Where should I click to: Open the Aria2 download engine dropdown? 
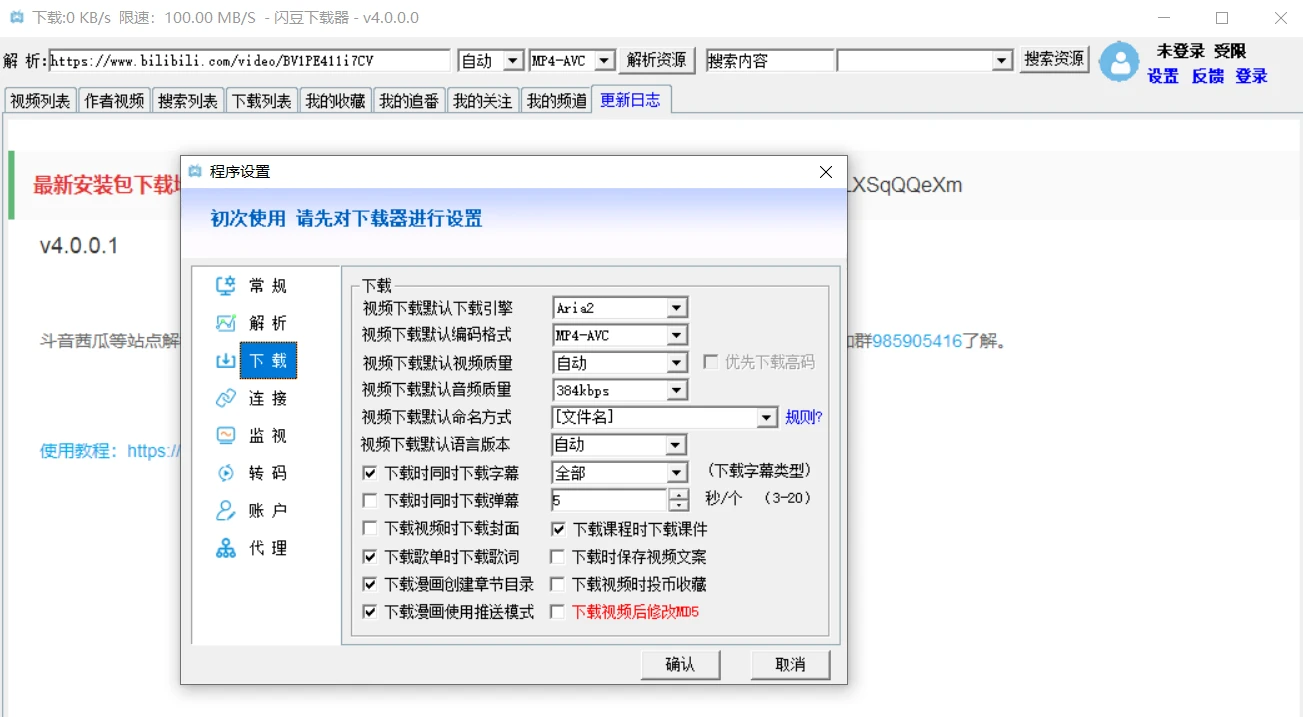click(677, 308)
